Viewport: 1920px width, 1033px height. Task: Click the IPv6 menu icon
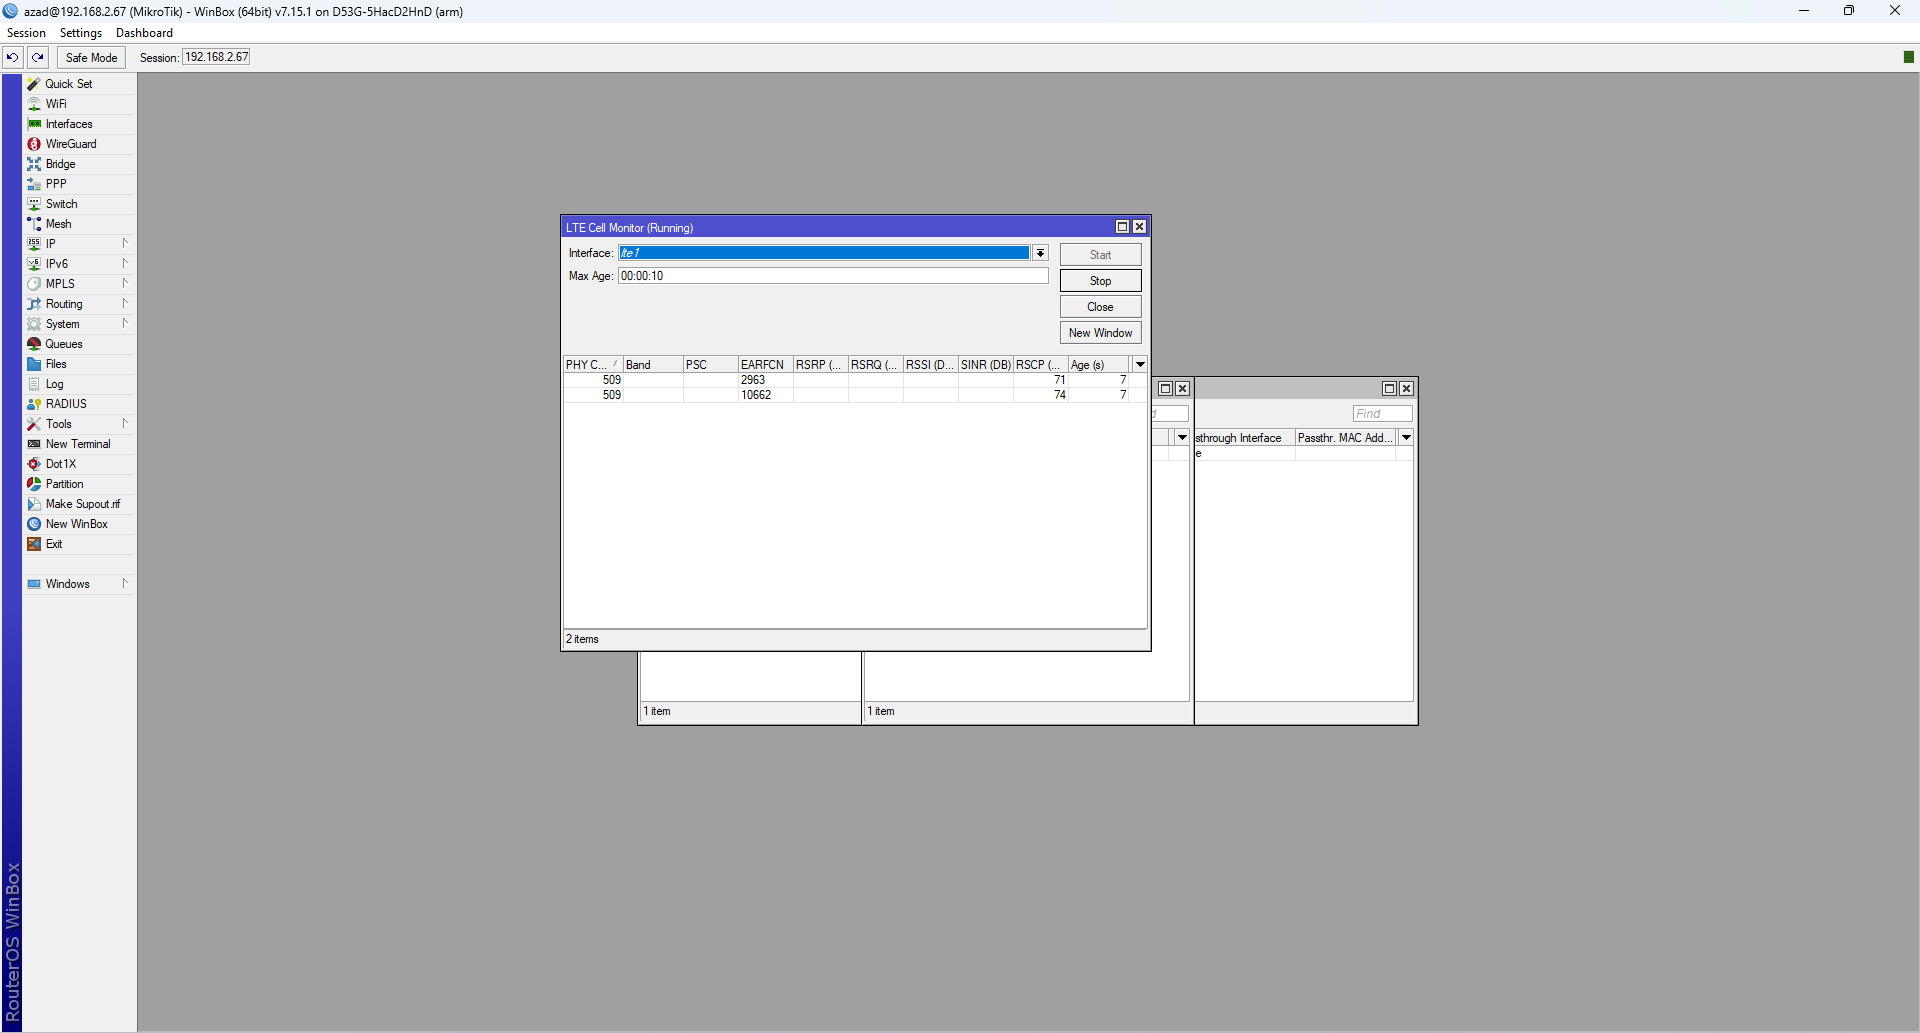click(34, 264)
